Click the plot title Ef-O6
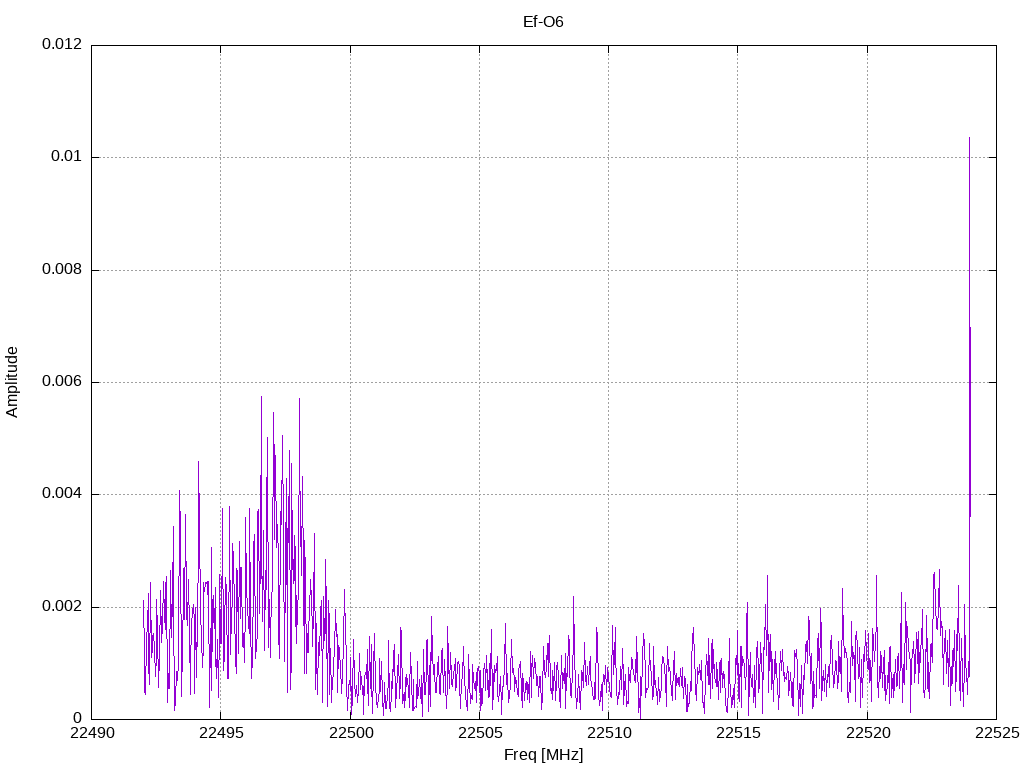This screenshot has height=768, width=1024. point(543,22)
